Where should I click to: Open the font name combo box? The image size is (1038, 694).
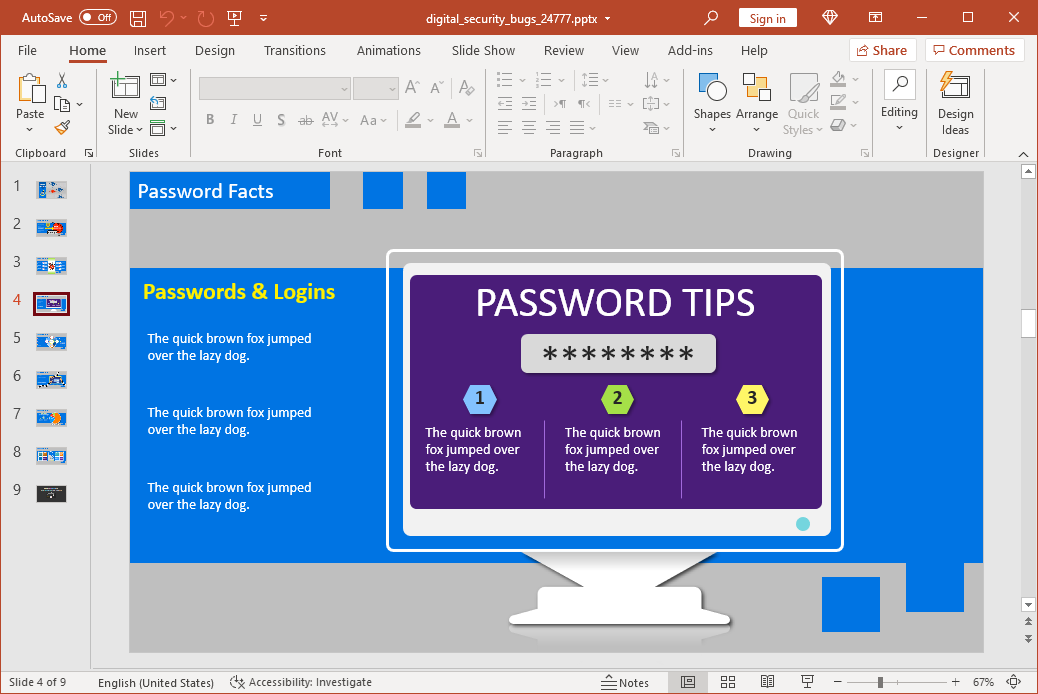coord(275,88)
